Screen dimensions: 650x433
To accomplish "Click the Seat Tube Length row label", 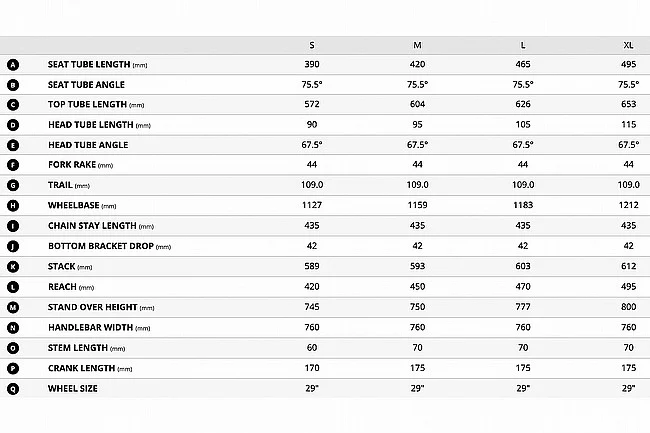I will [98, 64].
